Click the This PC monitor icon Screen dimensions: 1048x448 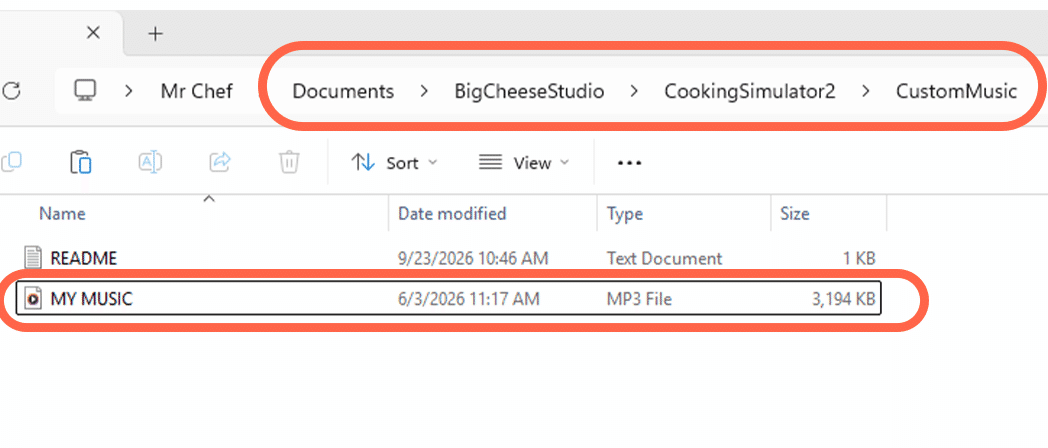[86, 90]
